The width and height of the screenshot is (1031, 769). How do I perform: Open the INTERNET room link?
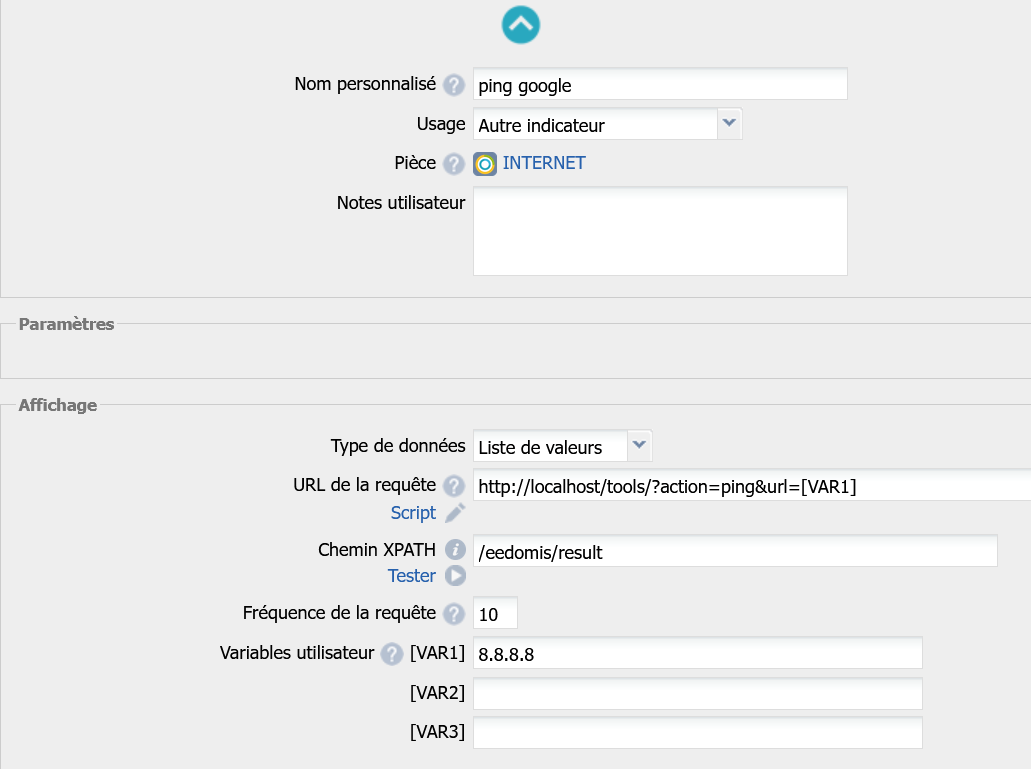[x=544, y=163]
